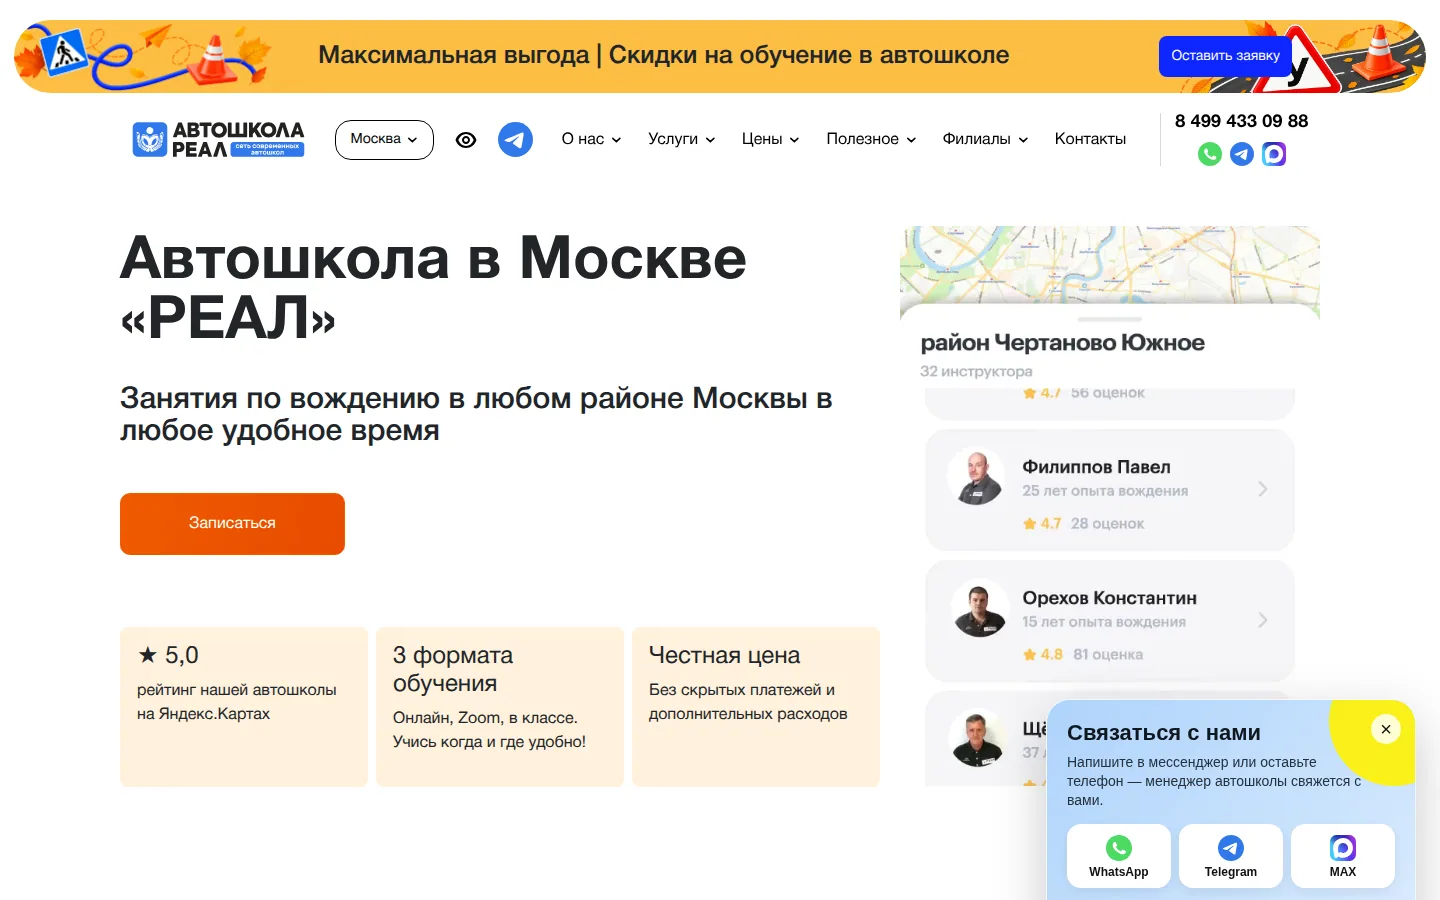Click the район Чертаново Южное heading
1440x900 pixels.
(1062, 343)
